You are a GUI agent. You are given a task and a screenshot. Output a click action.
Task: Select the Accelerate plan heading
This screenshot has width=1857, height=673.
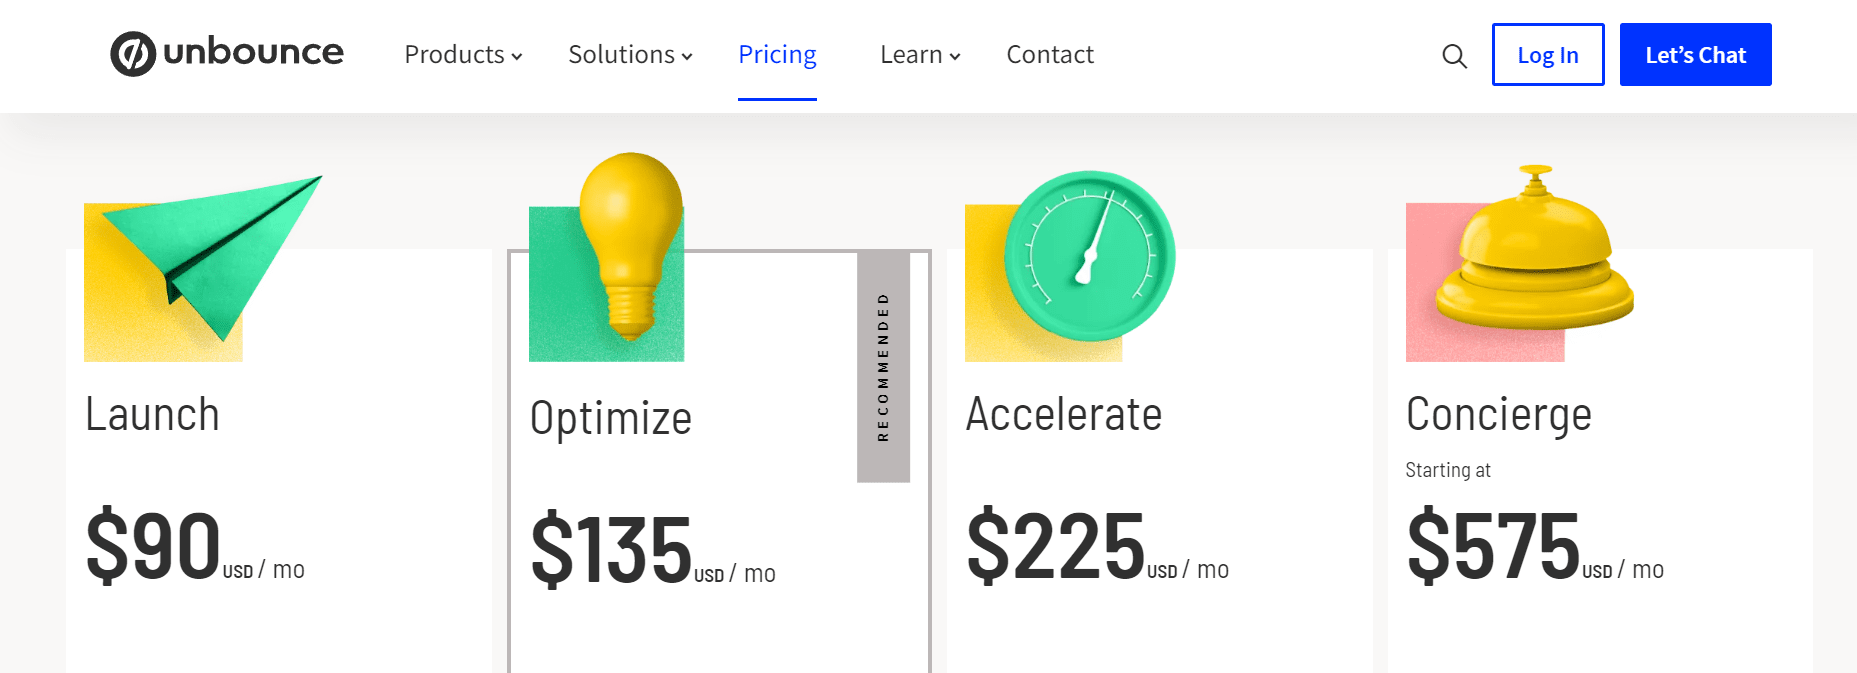point(1064,414)
